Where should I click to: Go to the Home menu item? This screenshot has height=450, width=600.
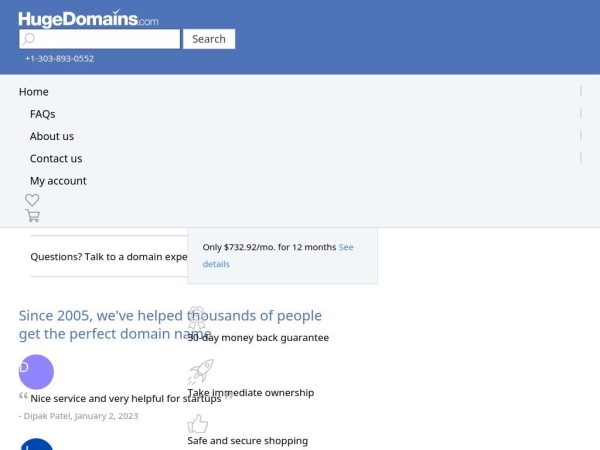(33, 92)
